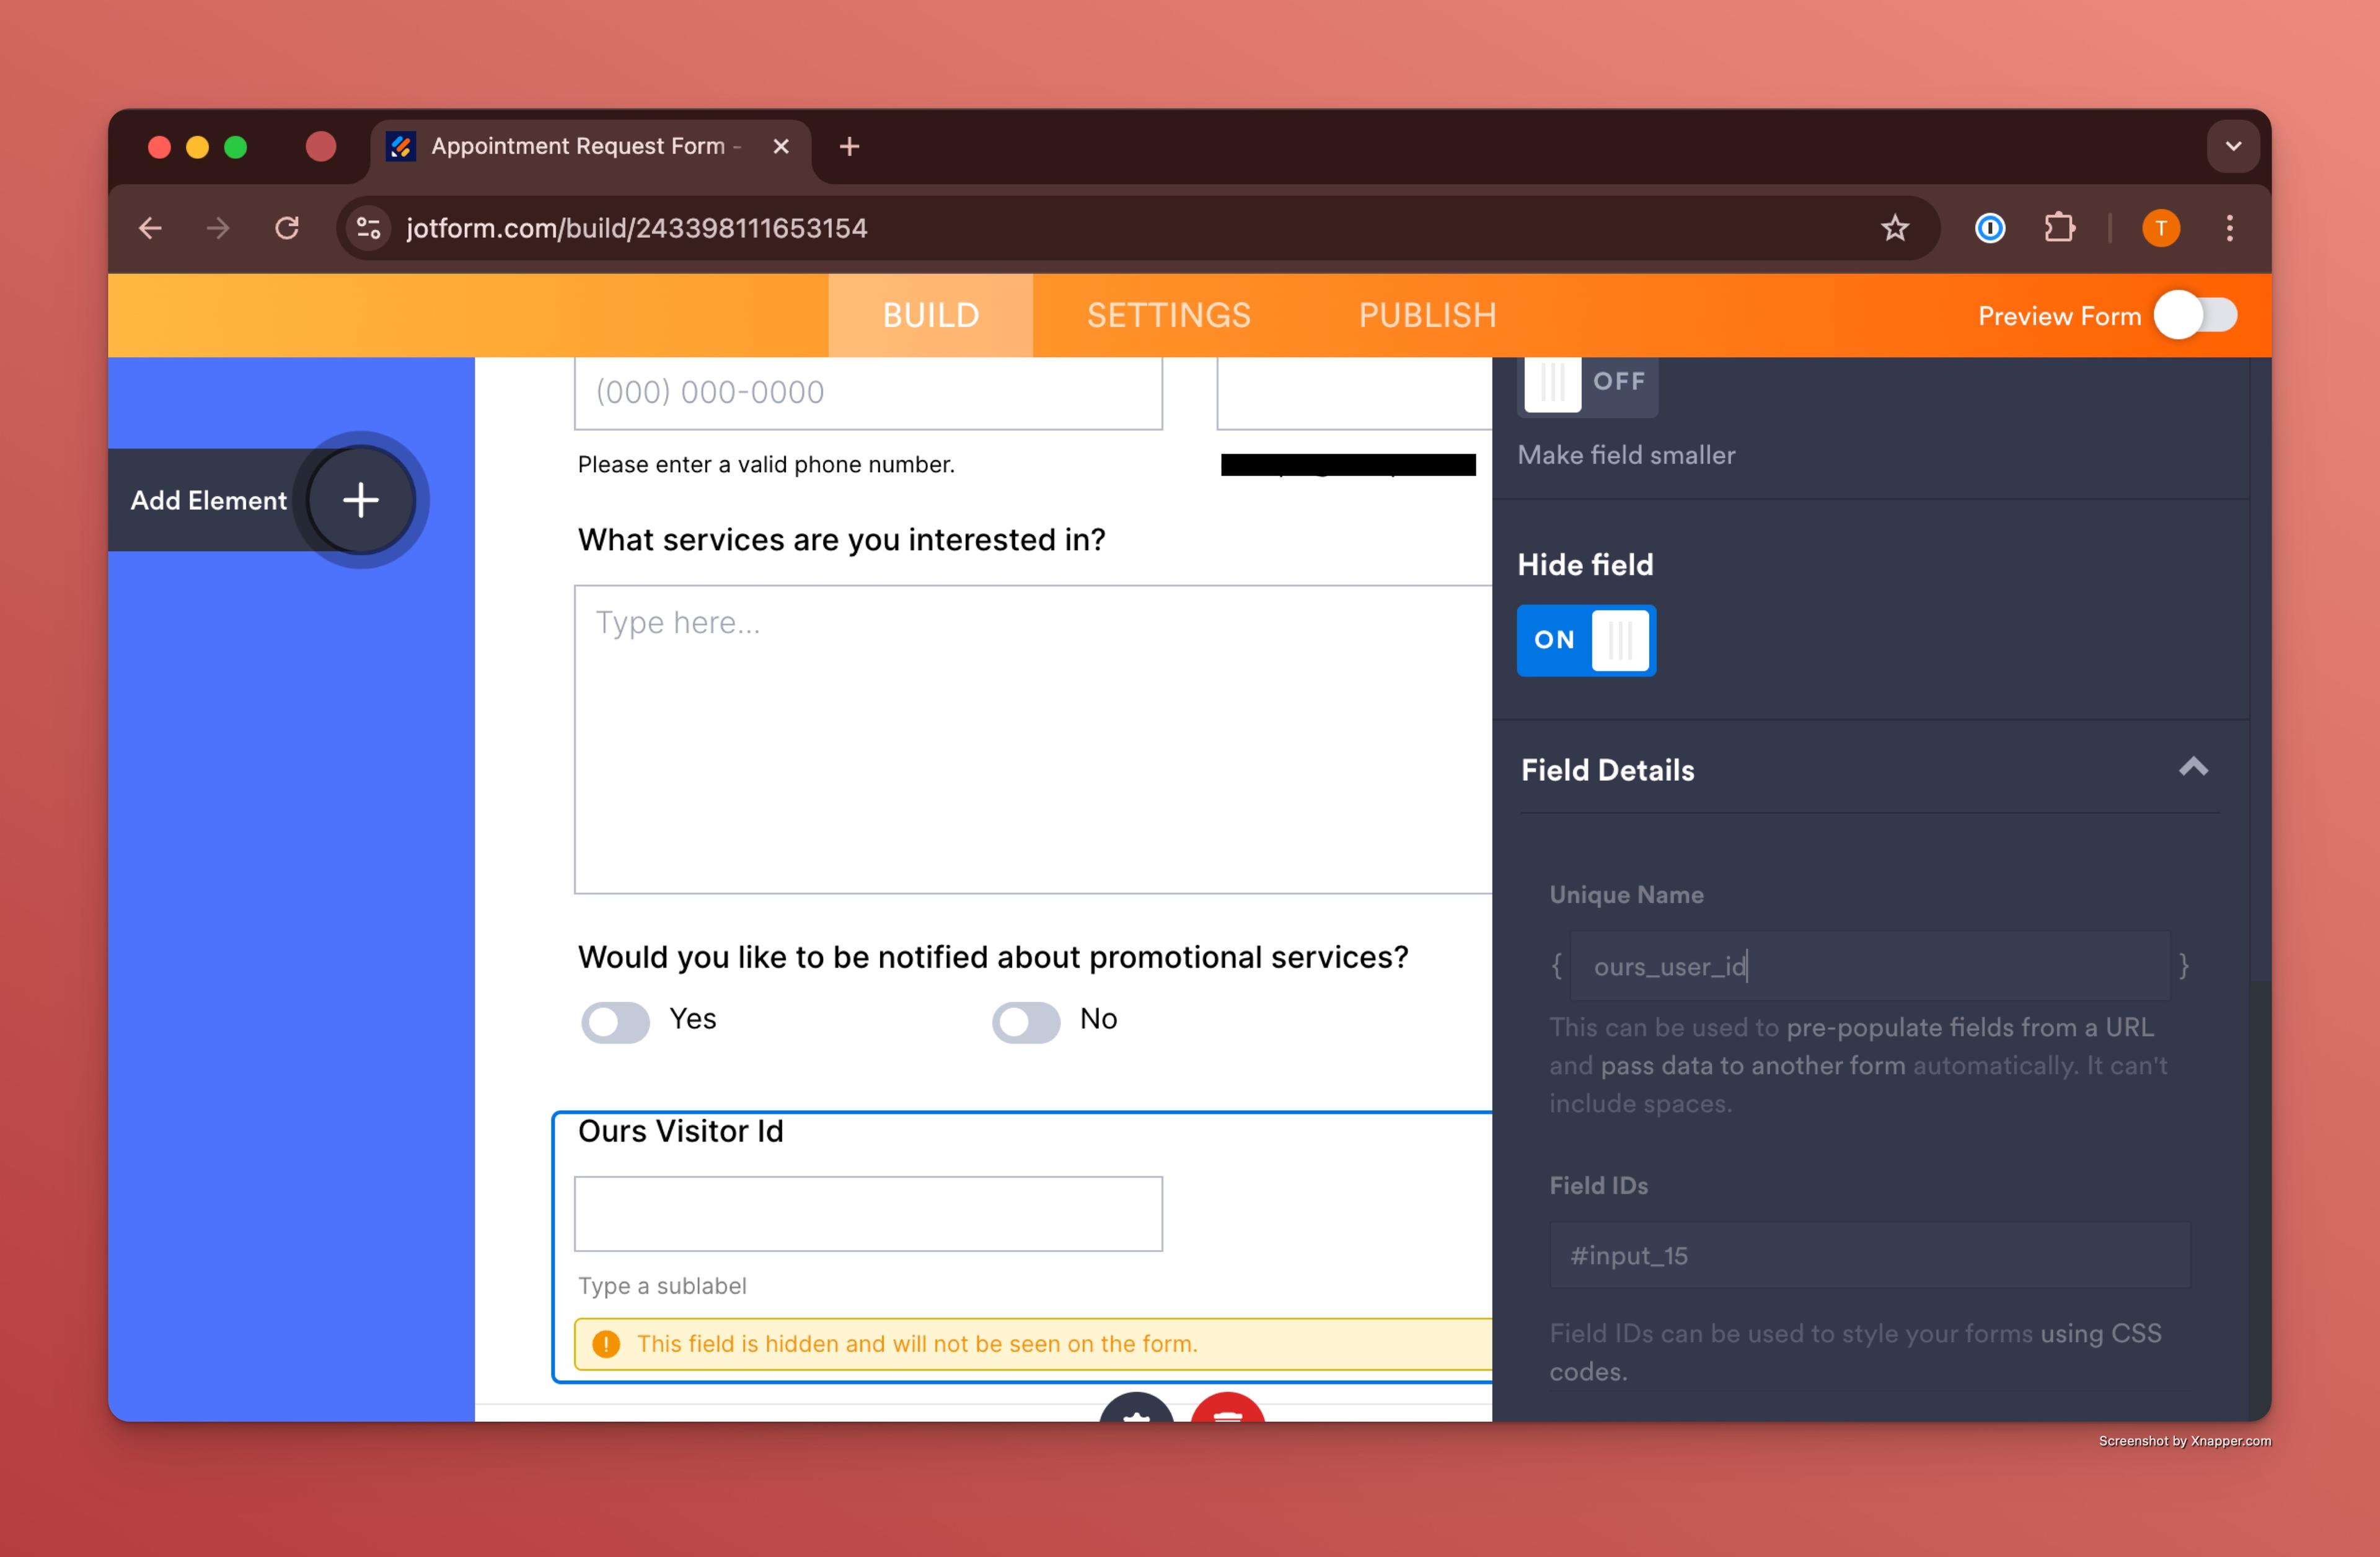This screenshot has width=2380, height=1557.
Task: Open the site information icon in address bar
Action: click(369, 229)
